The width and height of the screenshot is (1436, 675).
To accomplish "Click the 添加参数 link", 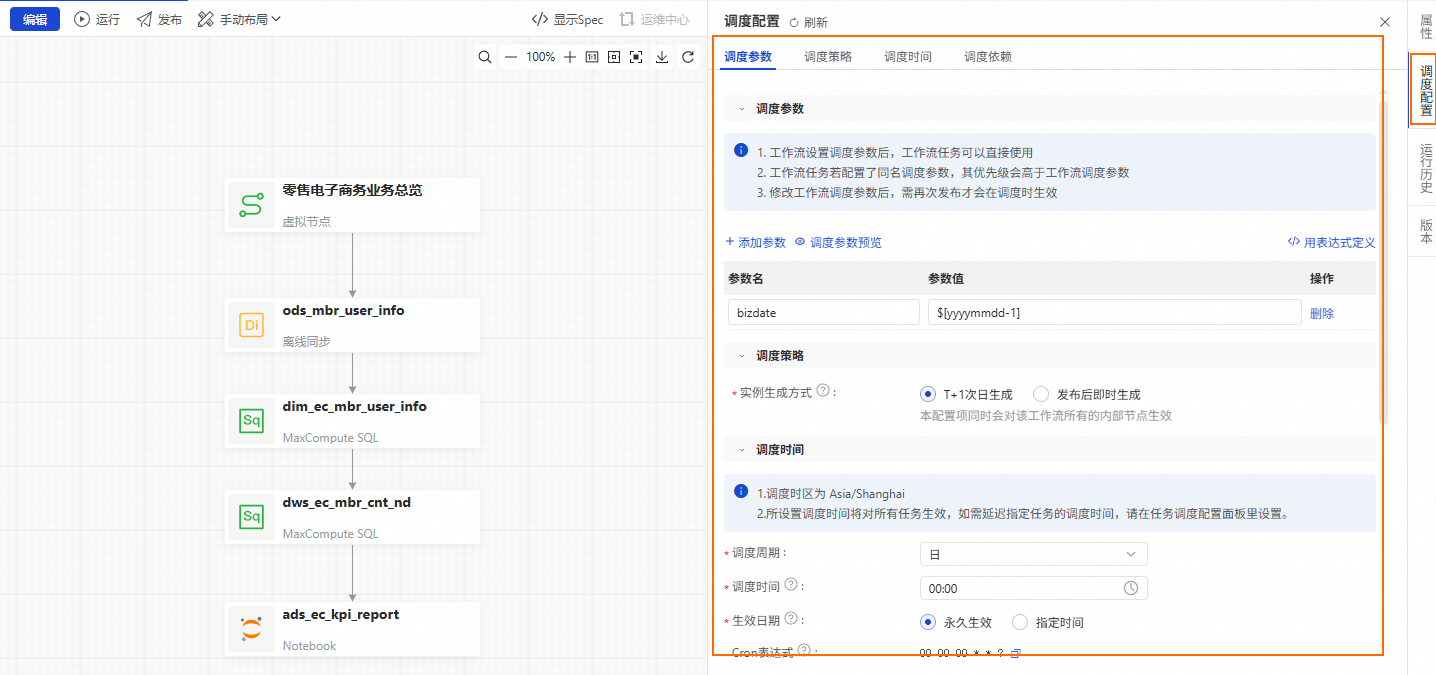I will (755, 242).
